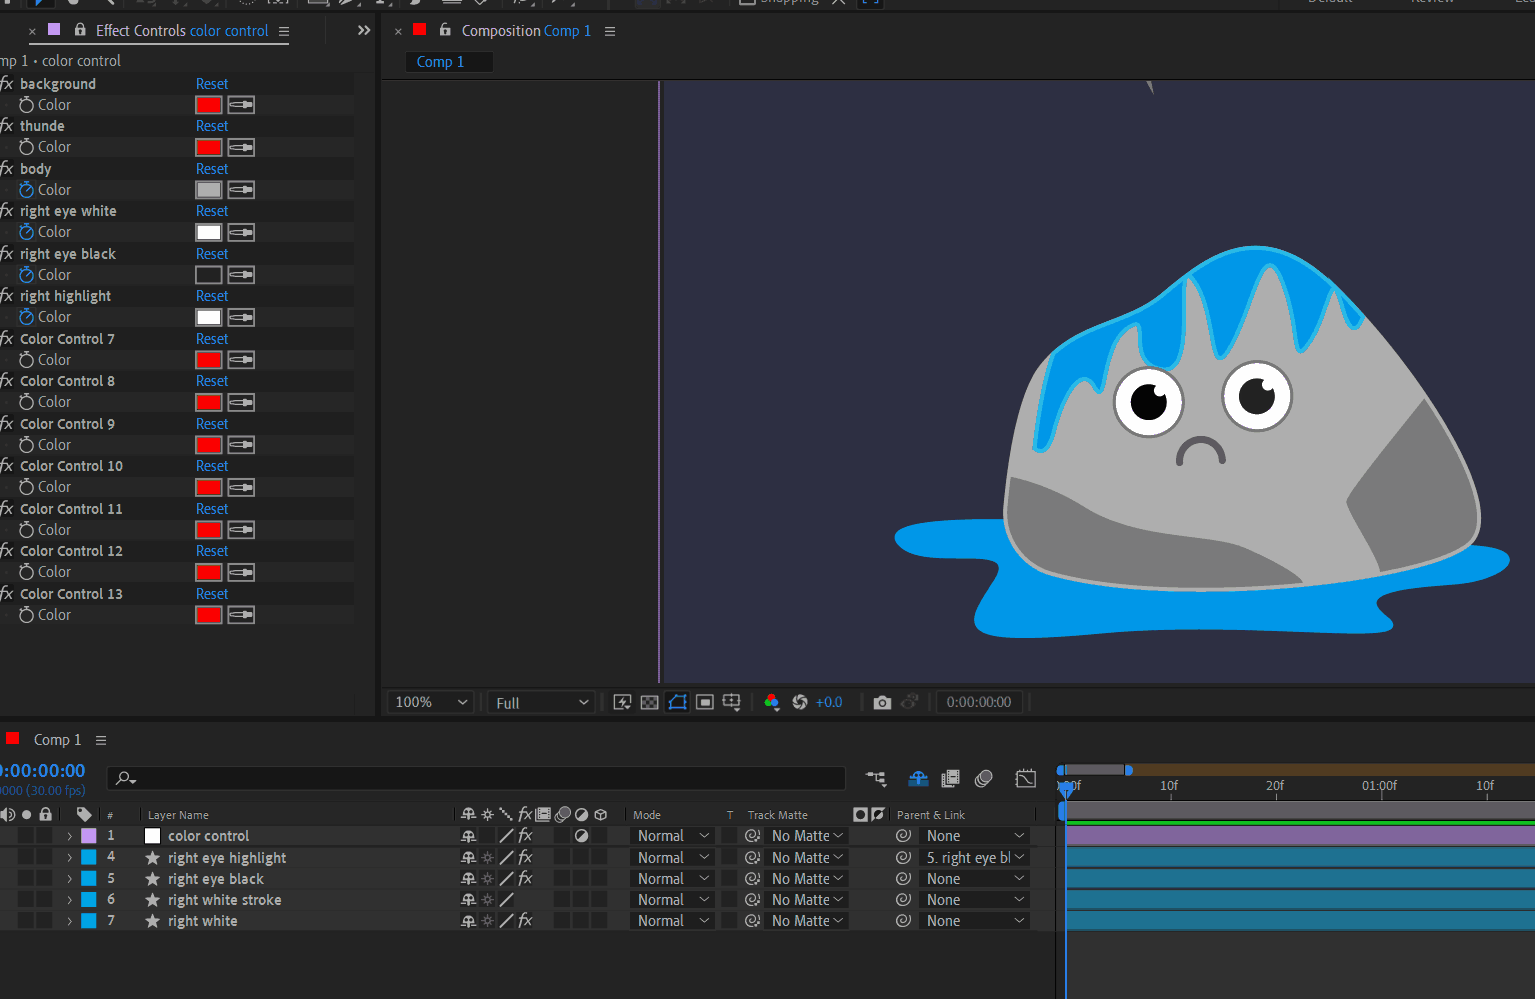Screen dimensions: 1535x999
Task: Click reset exposure icon in viewer
Action: click(x=800, y=703)
